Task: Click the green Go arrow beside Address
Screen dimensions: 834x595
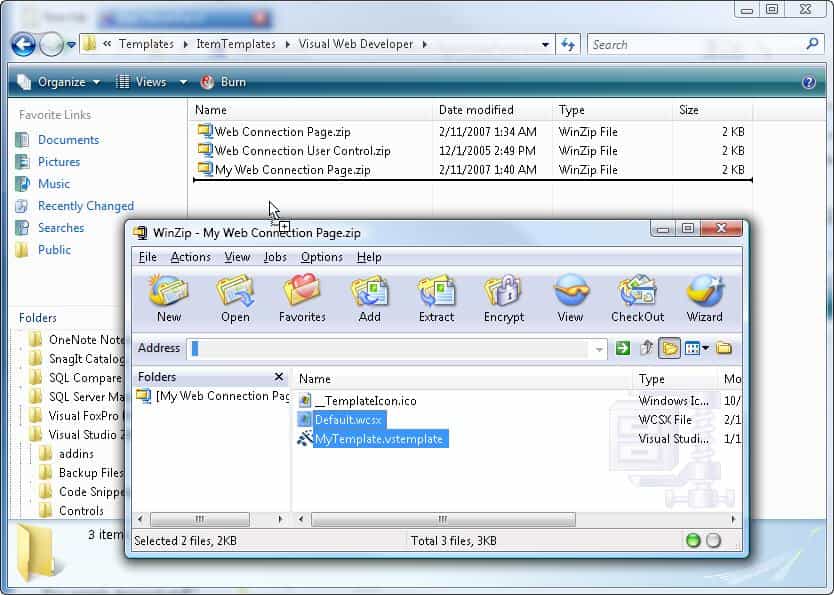Action: point(623,348)
